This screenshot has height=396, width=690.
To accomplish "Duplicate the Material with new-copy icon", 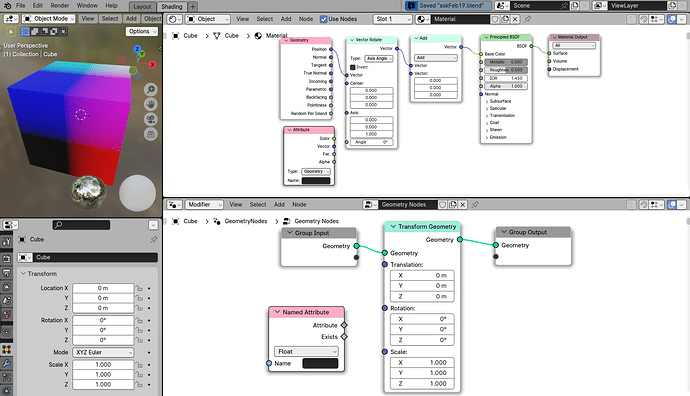I will point(505,19).
